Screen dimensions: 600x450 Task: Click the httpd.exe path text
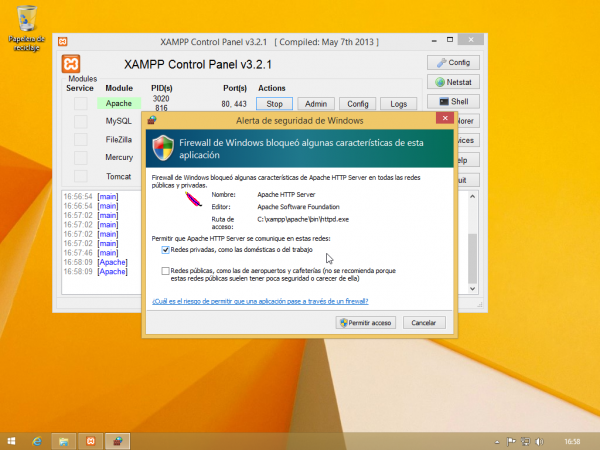point(303,219)
